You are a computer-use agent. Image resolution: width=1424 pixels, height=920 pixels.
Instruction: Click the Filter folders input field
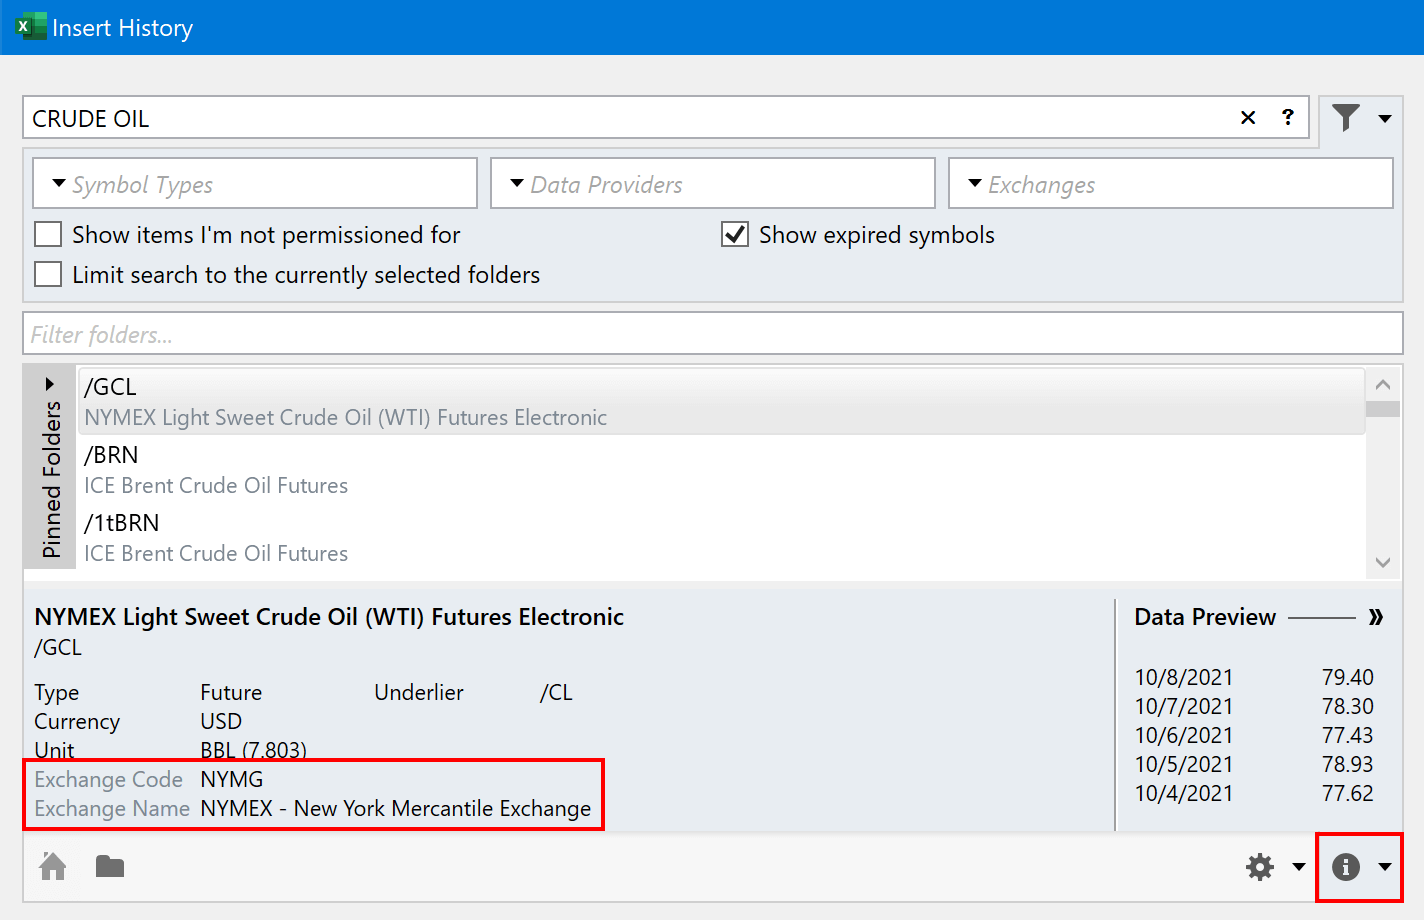[713, 334]
